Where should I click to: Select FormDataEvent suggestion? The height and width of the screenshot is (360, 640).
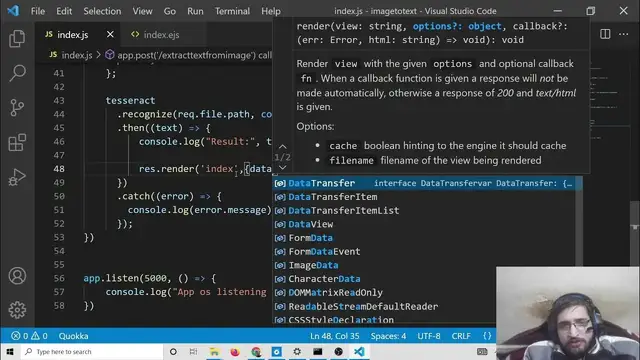click(424, 251)
